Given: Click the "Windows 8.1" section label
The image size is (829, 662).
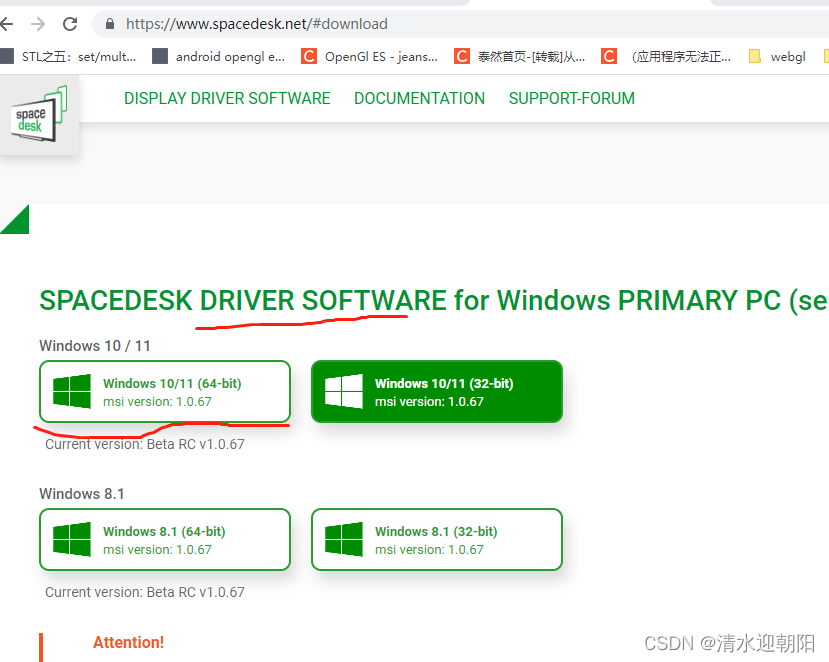Looking at the screenshot, I should coord(82,494).
